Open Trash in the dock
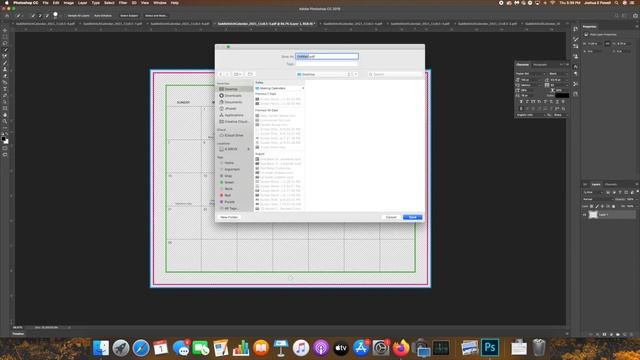The height and width of the screenshot is (360, 640). click(539, 348)
